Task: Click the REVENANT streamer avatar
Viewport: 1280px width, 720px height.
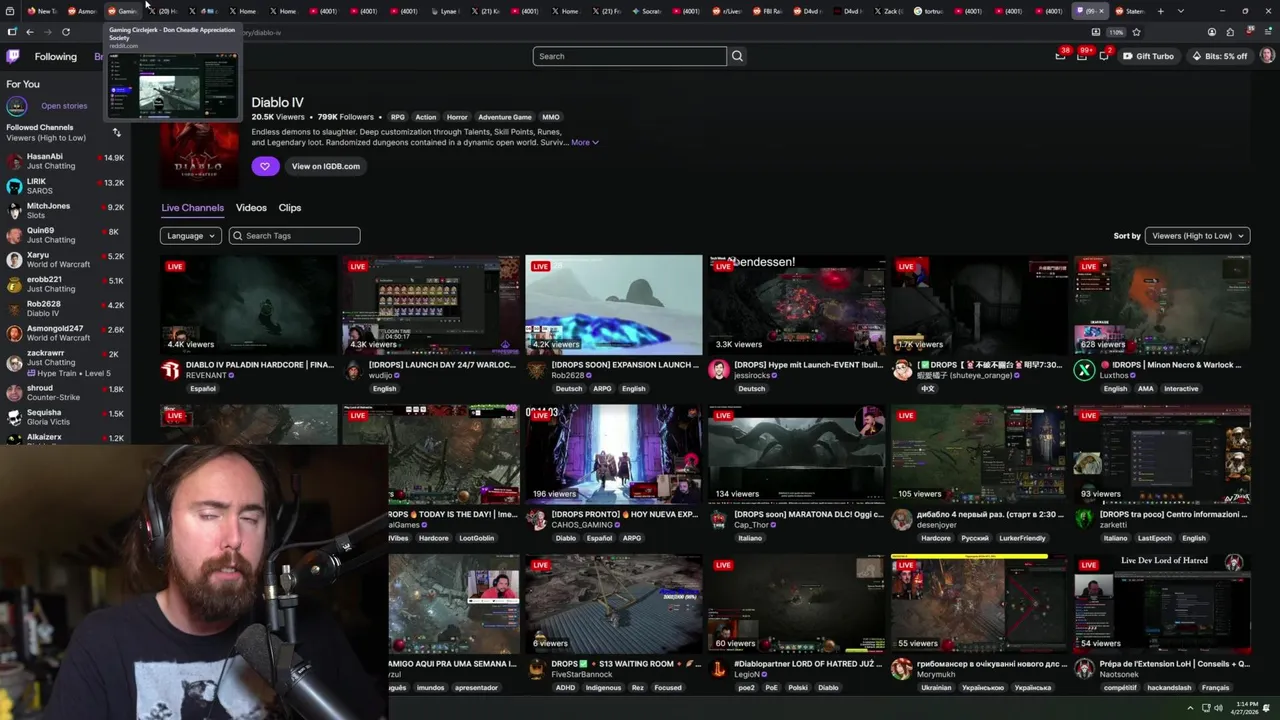Action: [170, 371]
